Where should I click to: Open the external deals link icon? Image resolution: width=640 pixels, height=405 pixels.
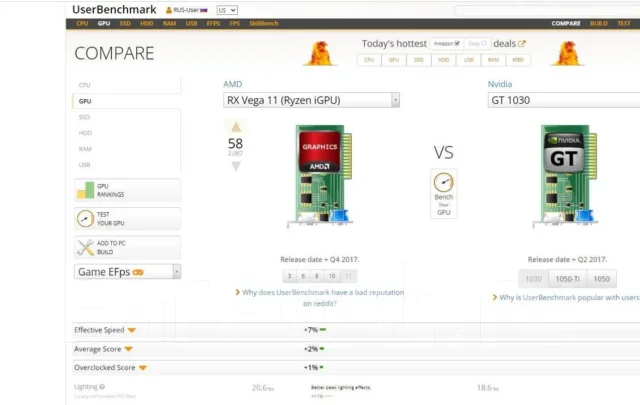tap(522, 43)
